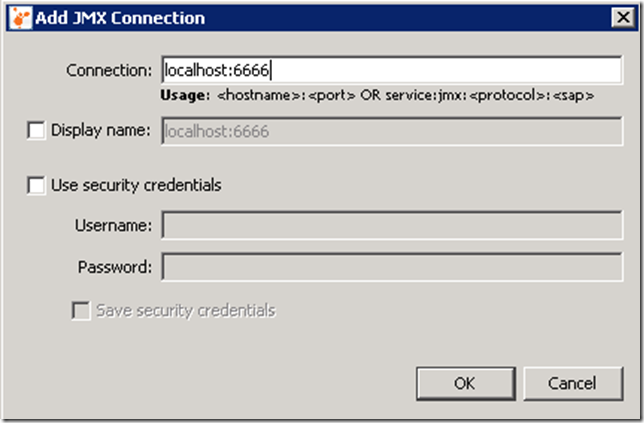The image size is (644, 423).
Task: Click the Password text field
Action: [391, 267]
